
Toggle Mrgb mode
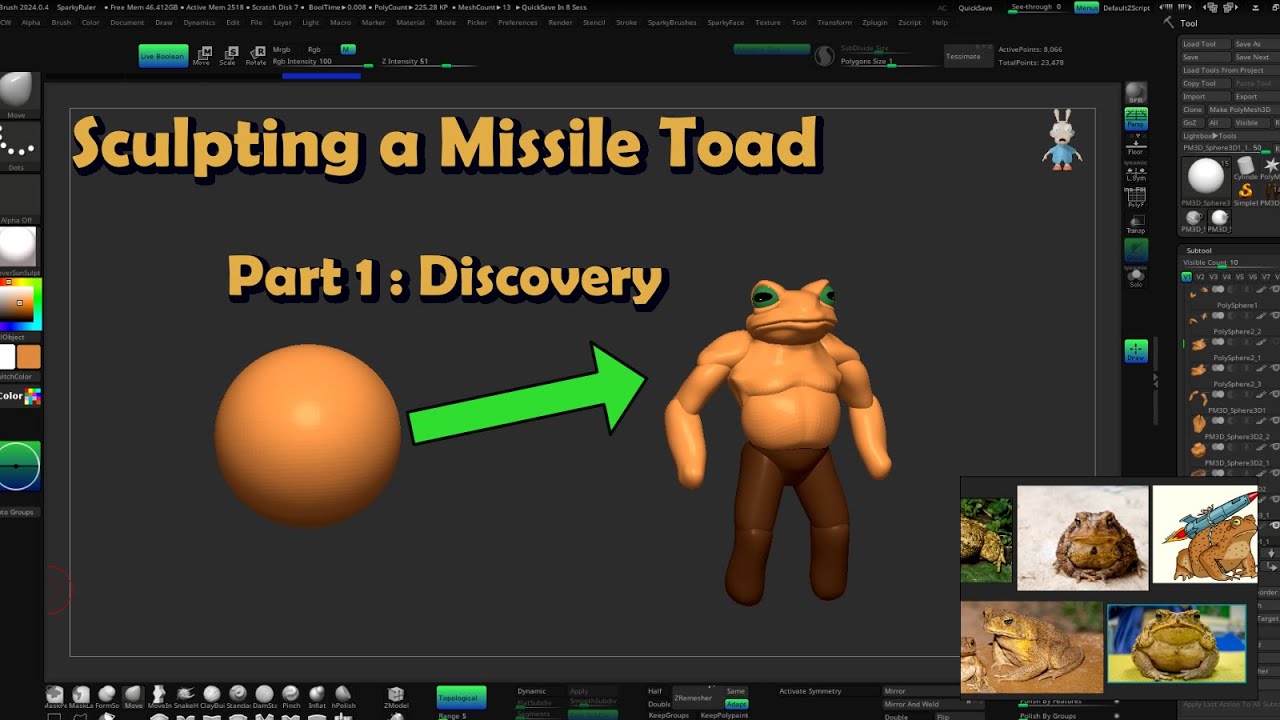pos(281,49)
